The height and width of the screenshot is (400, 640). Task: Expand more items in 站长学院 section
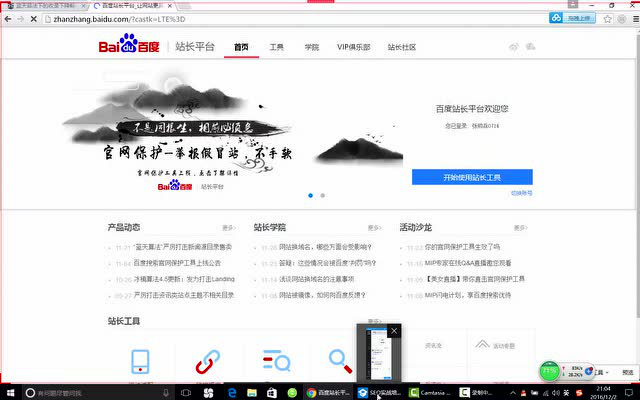374,228
